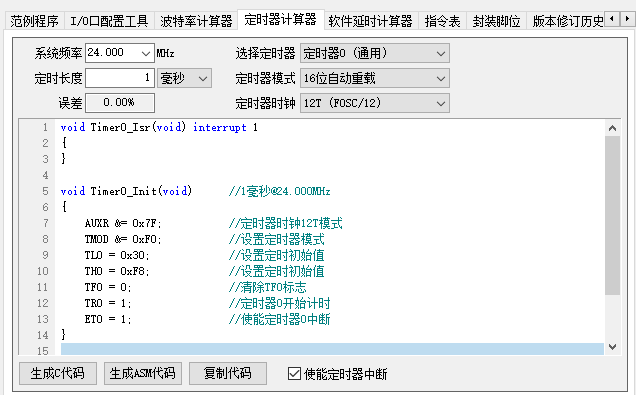This screenshot has height=395, width=636.
Task: Open the 定时器时钟 12T dropdown
Action: [375, 103]
